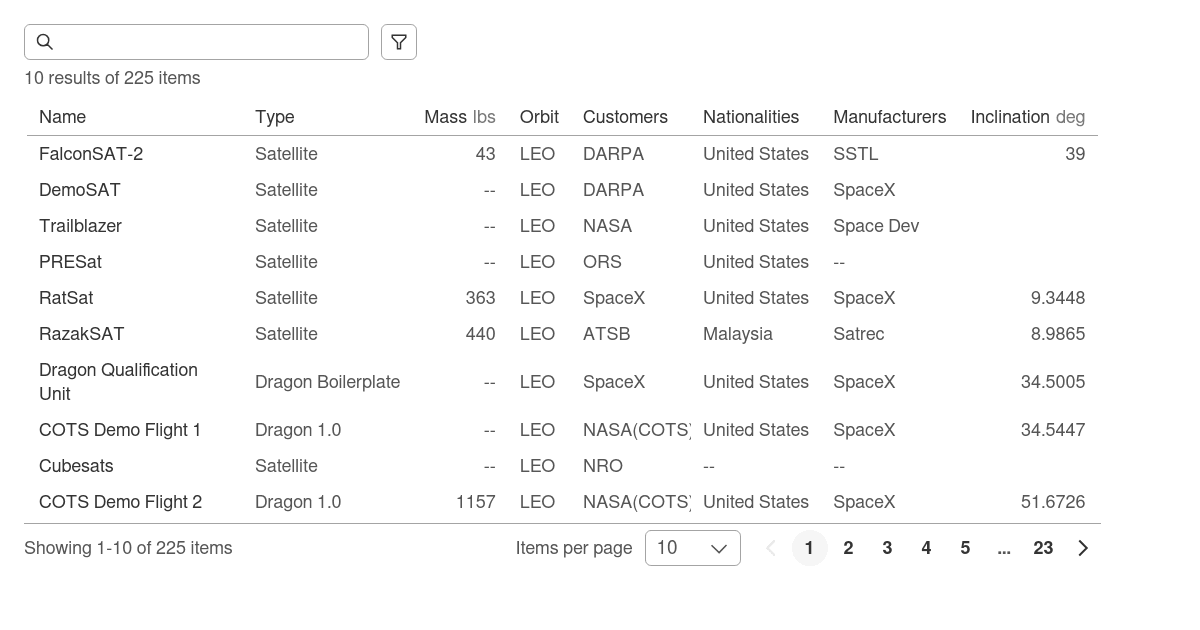Expand the items per page chevron arrow

[x=716, y=548]
